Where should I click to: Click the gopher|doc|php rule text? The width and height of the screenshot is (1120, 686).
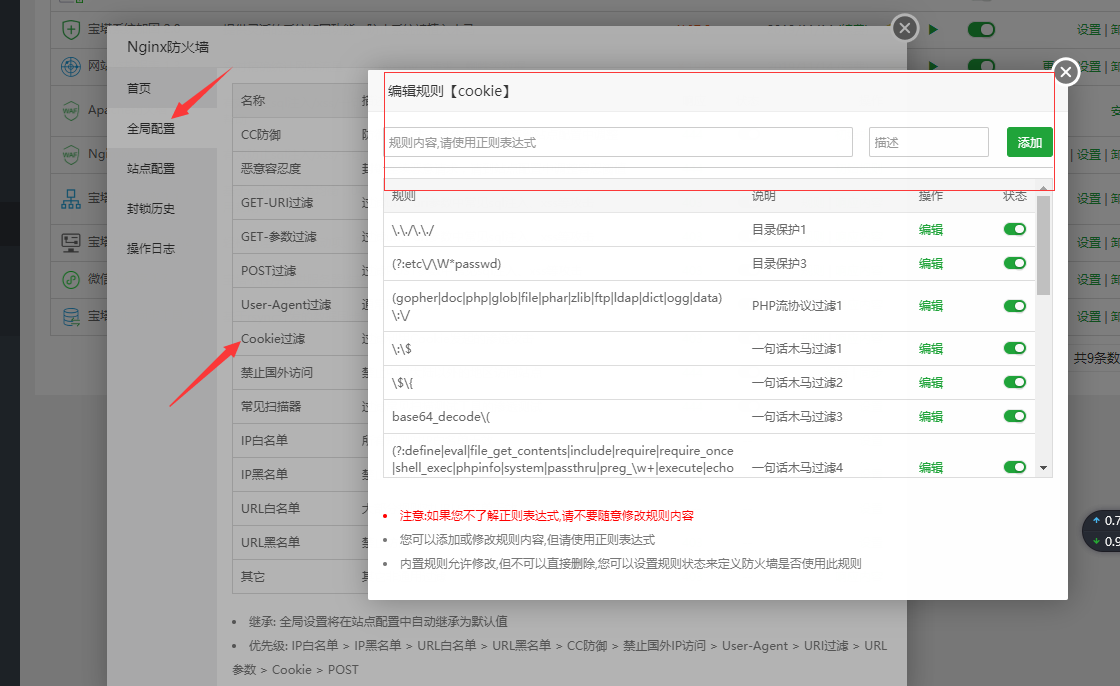[557, 306]
